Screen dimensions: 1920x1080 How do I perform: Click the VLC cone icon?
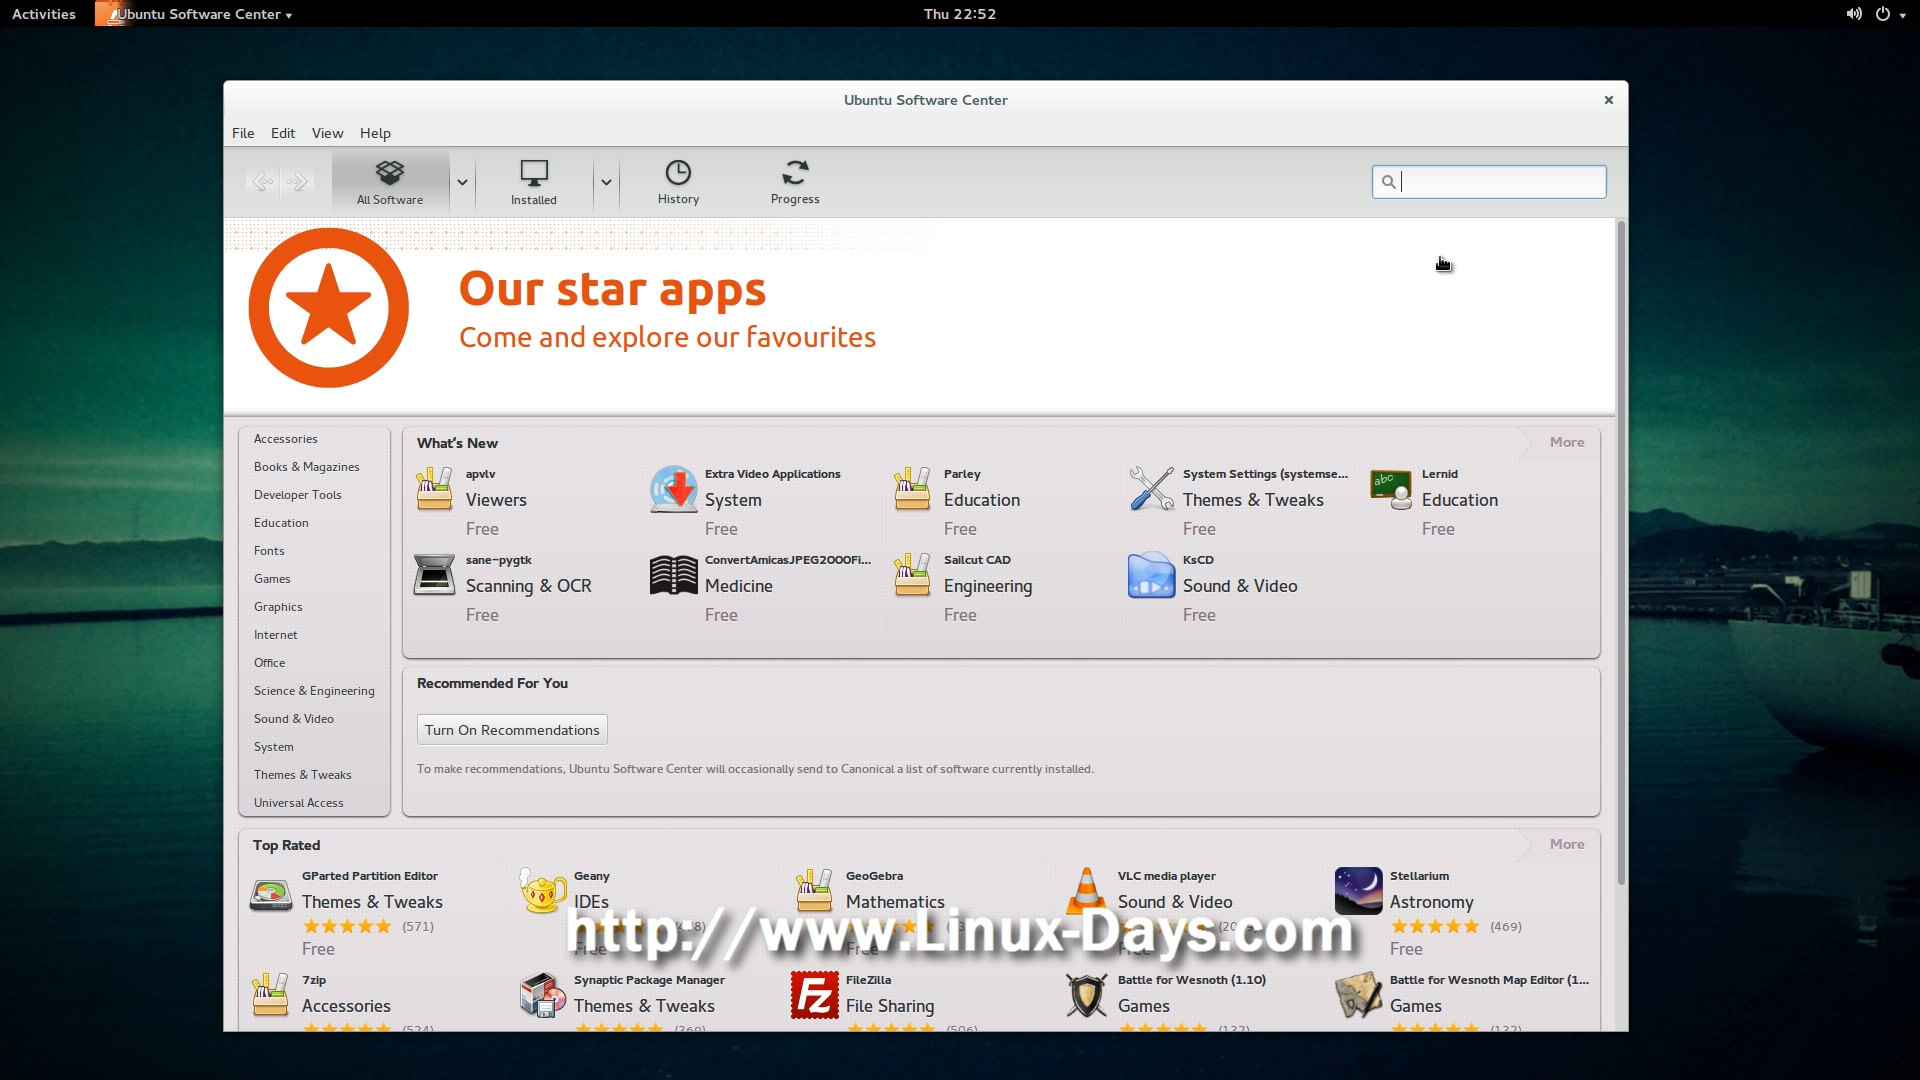point(1086,891)
